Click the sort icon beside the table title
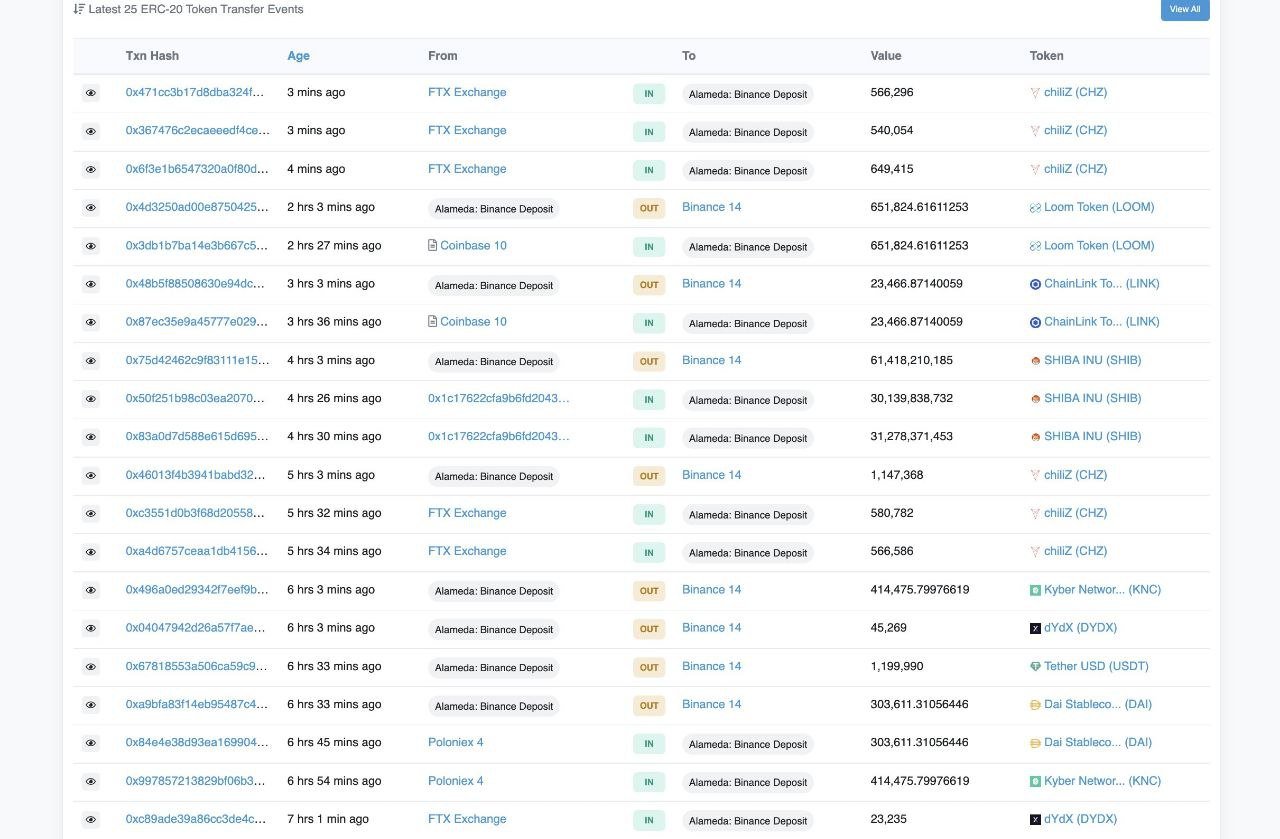 coord(79,8)
